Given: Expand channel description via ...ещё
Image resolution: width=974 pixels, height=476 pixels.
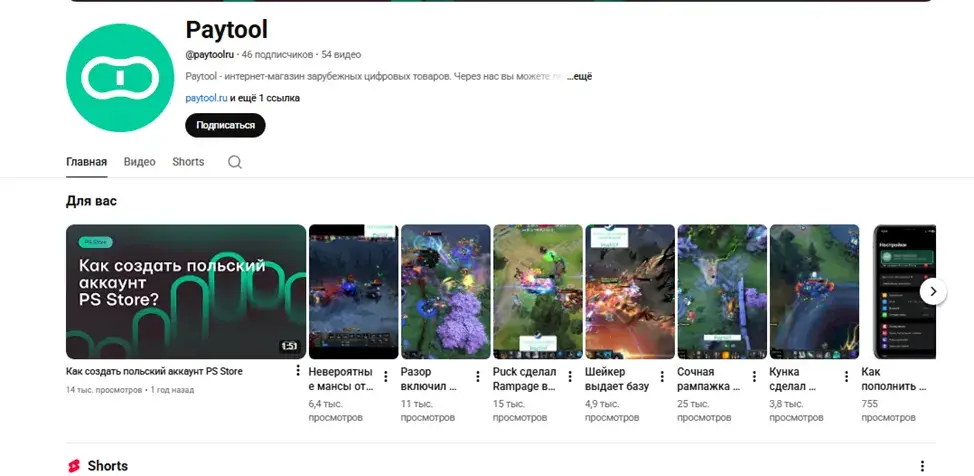Looking at the screenshot, I should [580, 77].
